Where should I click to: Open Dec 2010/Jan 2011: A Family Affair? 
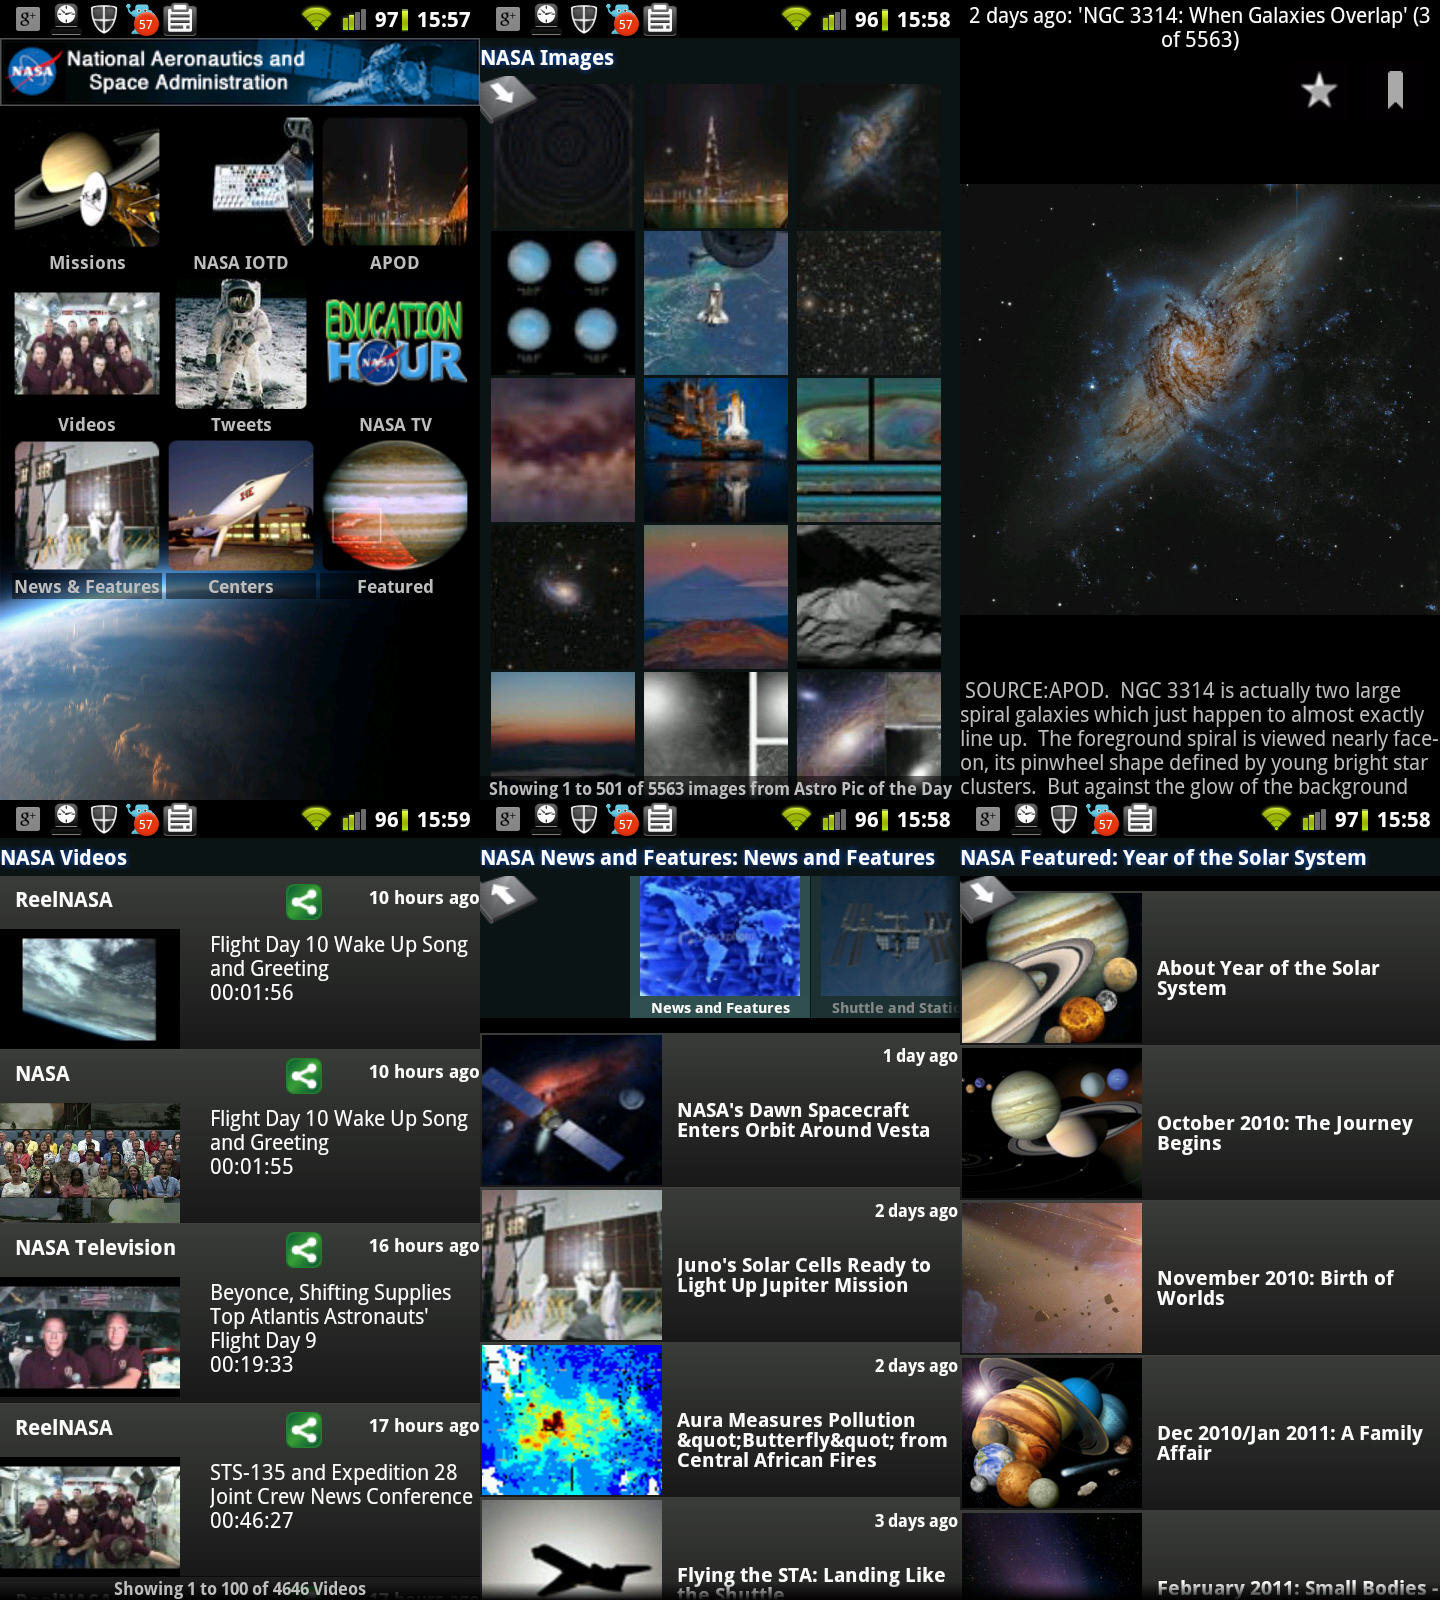pos(1200,1433)
